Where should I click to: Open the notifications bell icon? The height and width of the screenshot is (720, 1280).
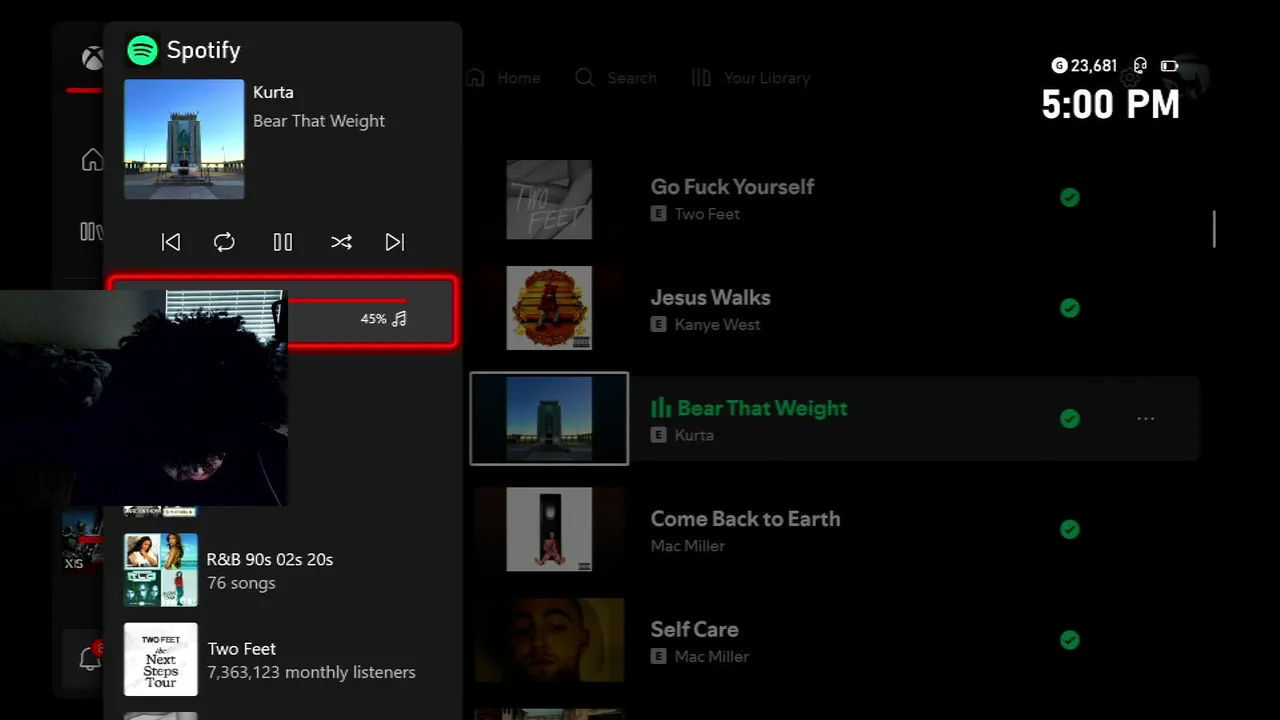click(x=90, y=659)
